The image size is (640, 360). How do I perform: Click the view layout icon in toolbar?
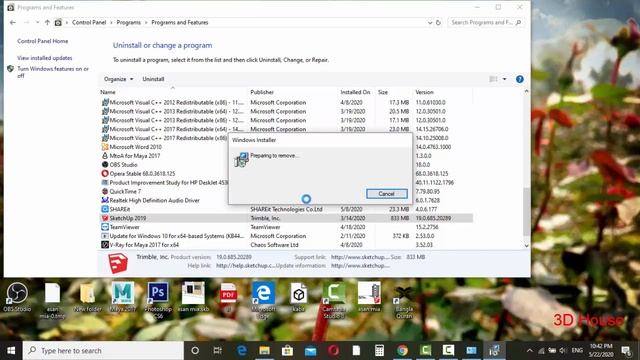click(x=493, y=79)
